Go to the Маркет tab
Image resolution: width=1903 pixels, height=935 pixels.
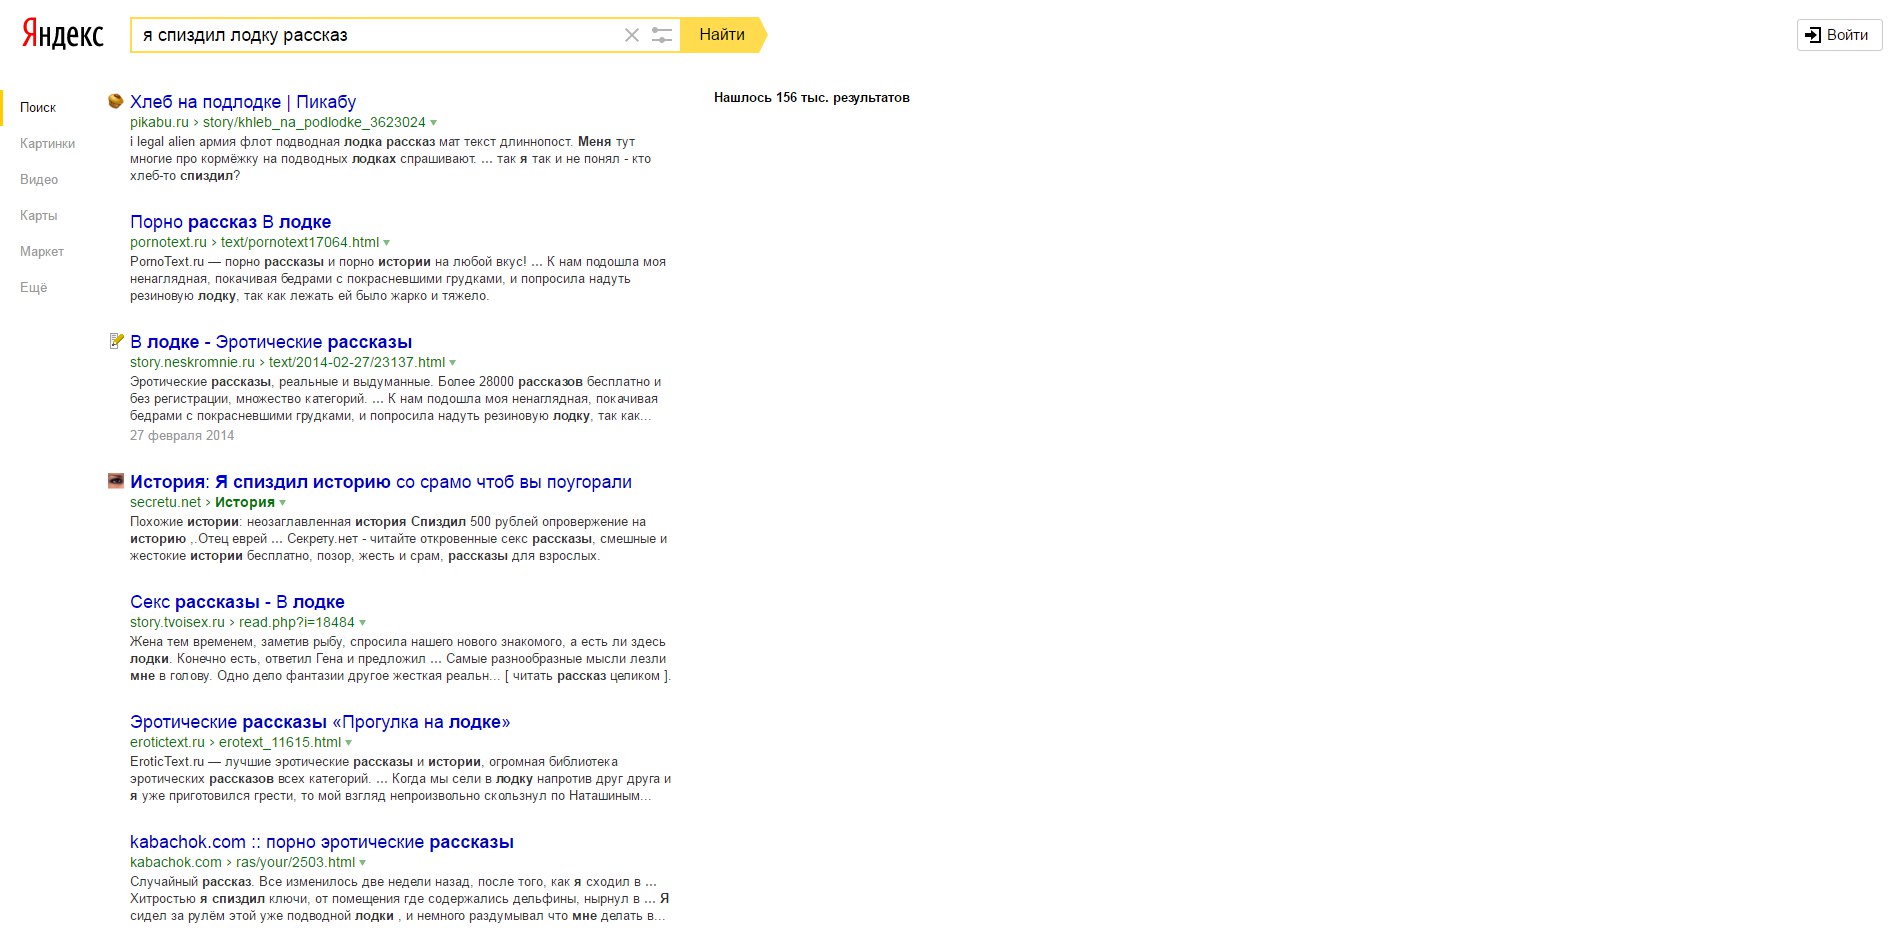tap(41, 251)
